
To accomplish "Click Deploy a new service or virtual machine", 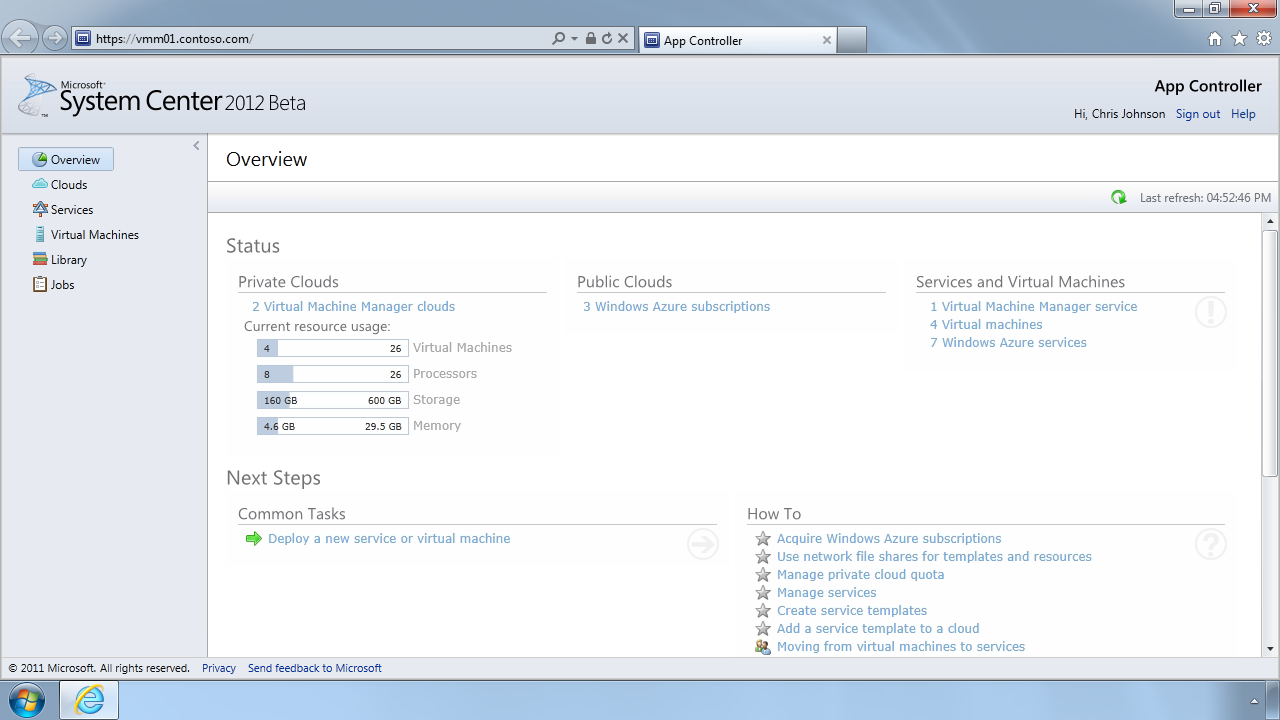I will click(389, 539).
